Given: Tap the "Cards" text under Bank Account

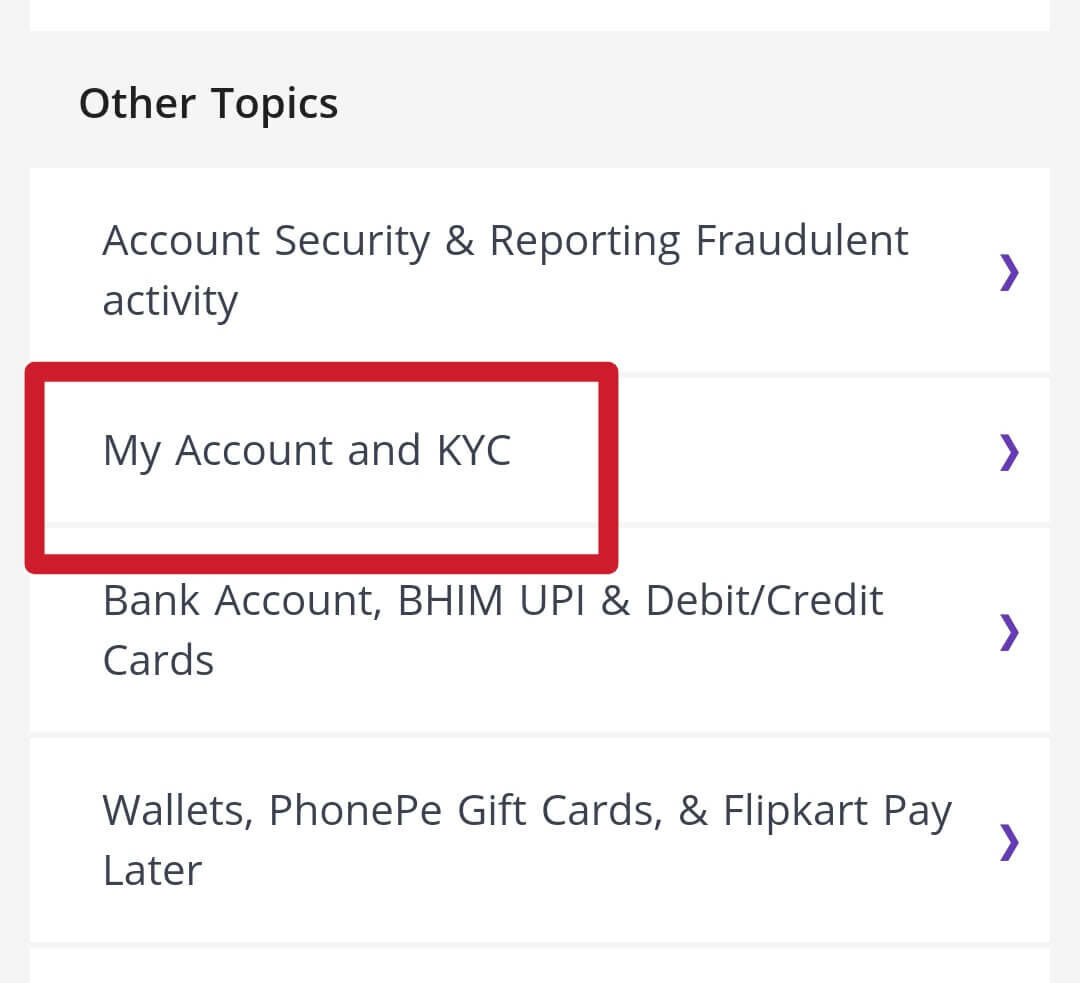Looking at the screenshot, I should [x=158, y=661].
